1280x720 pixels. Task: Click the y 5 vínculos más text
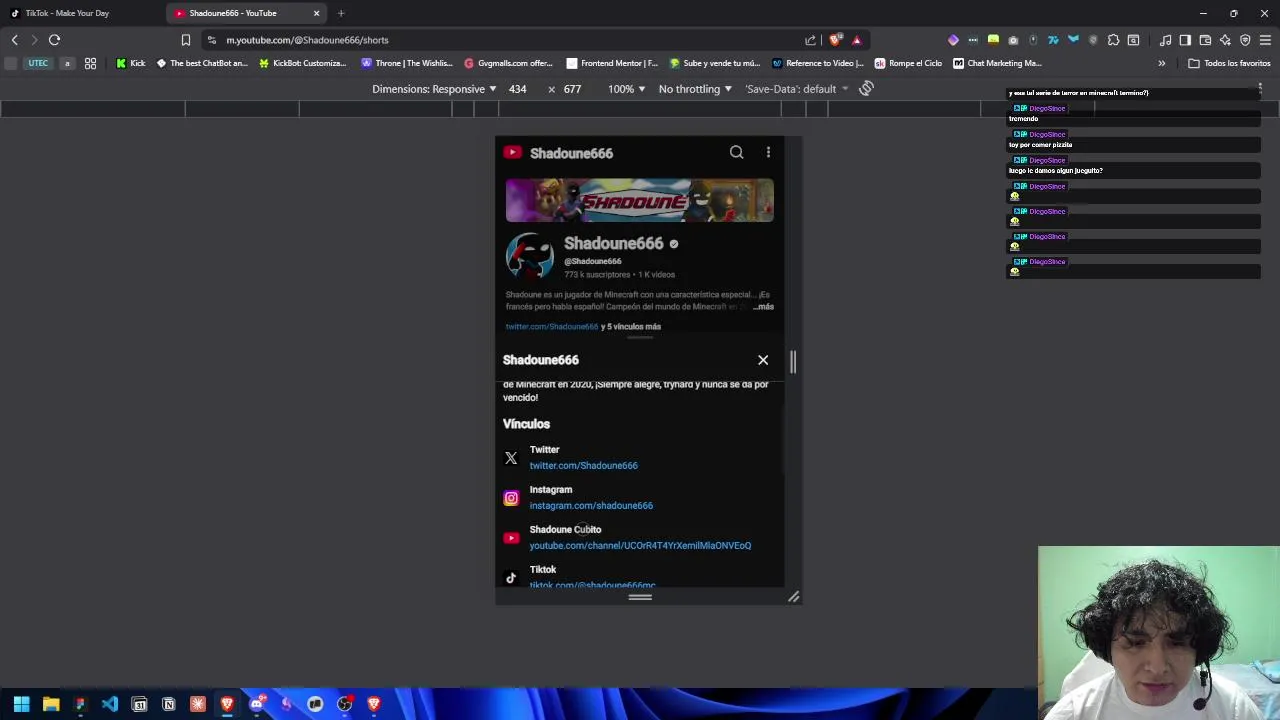(631, 327)
